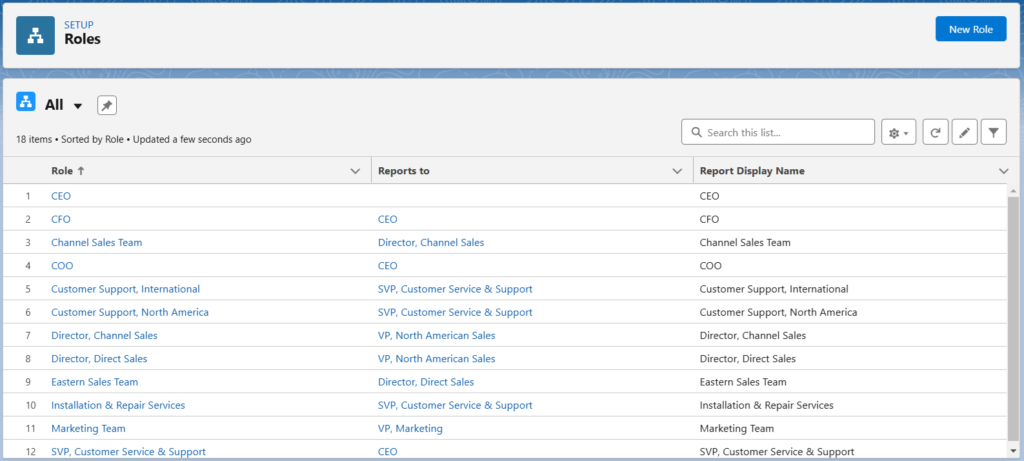Click VP, North American Sales in row 8
Screen dimensions: 1024x461
436,358
